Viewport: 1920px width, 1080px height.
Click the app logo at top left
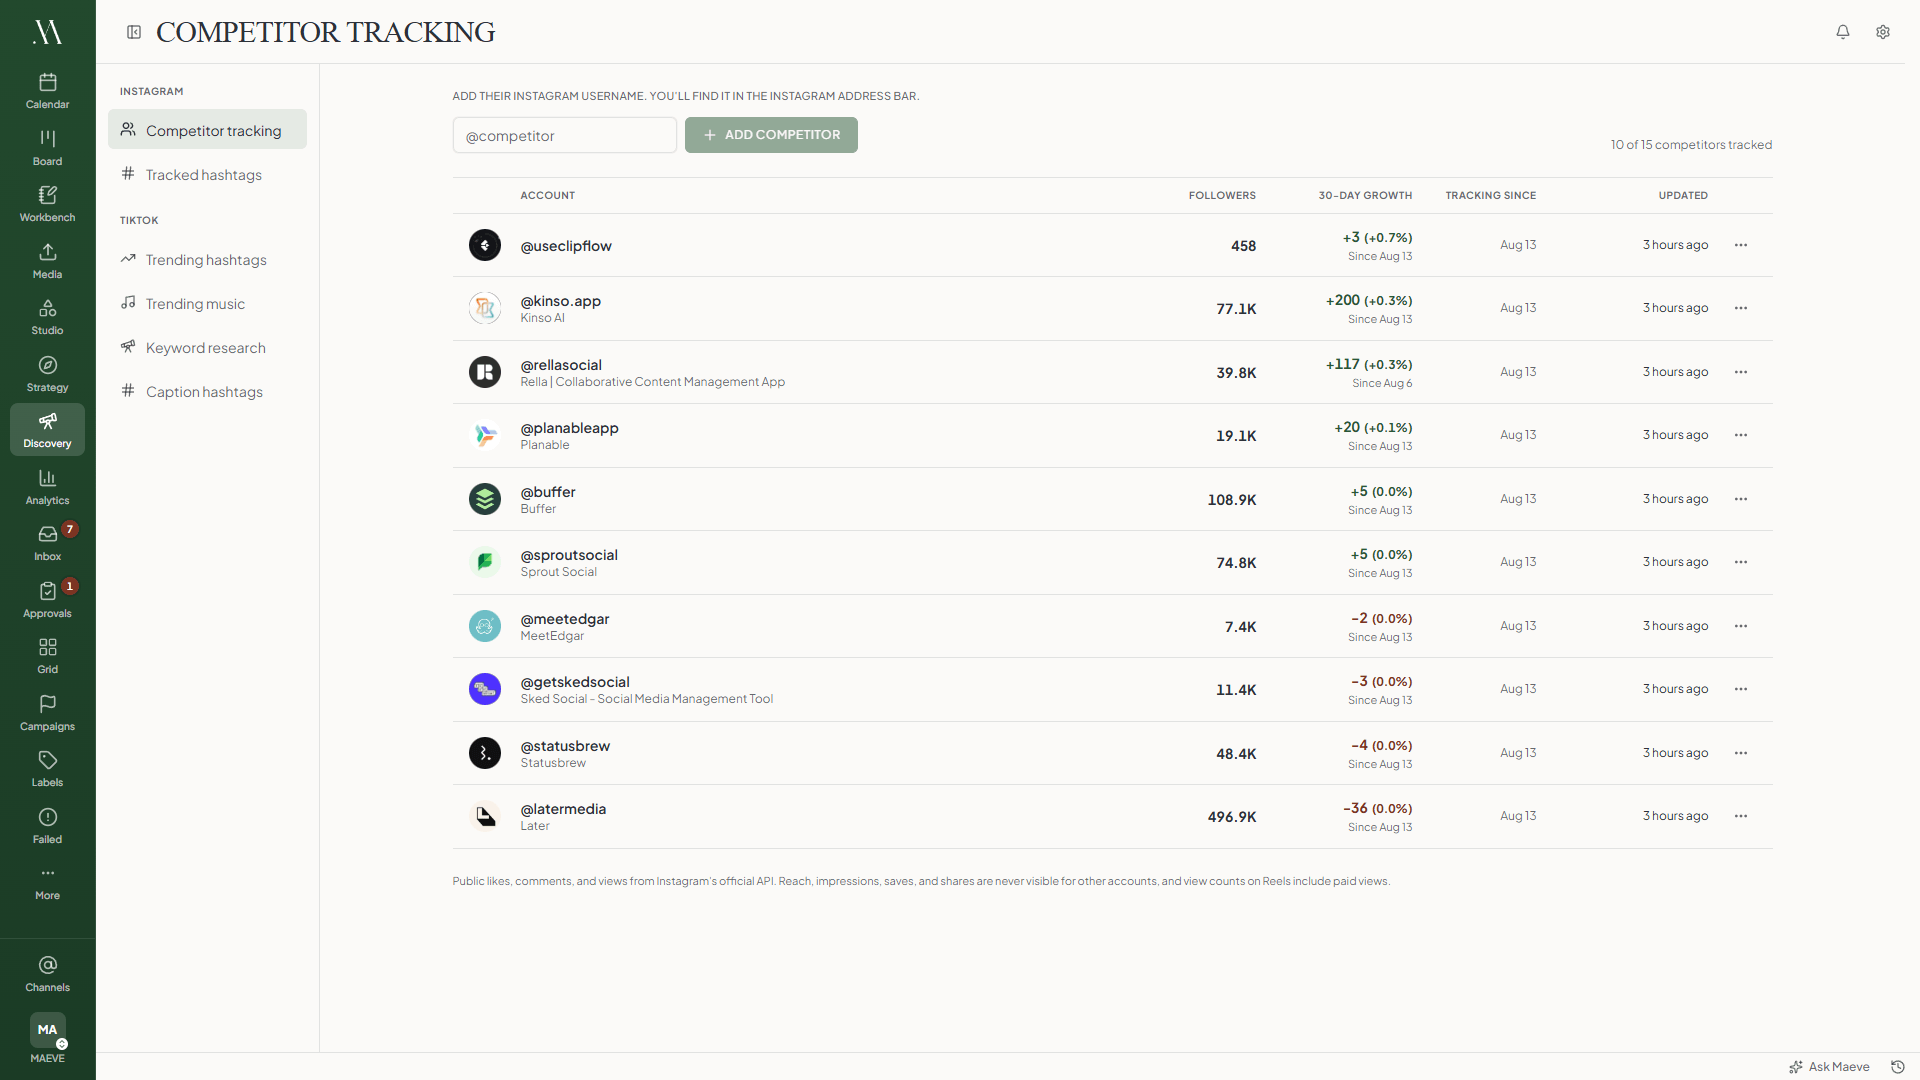[47, 32]
